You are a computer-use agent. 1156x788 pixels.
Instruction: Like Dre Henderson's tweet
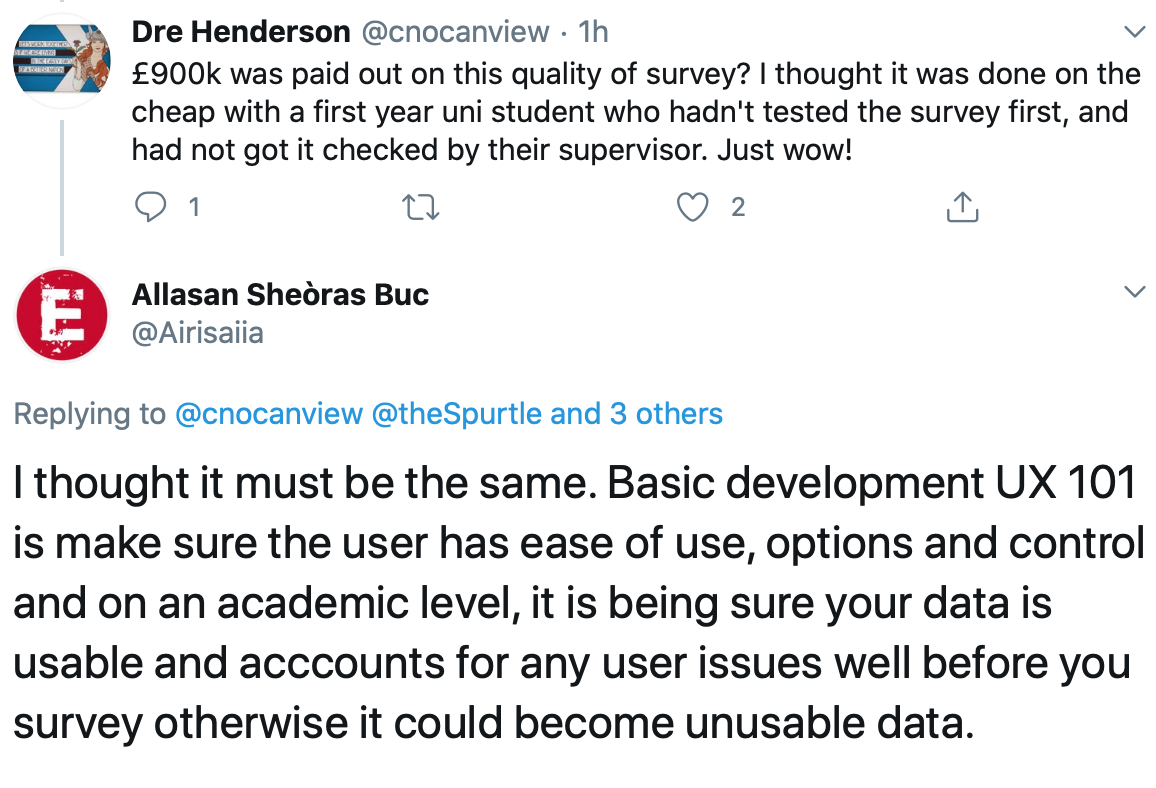click(x=692, y=207)
